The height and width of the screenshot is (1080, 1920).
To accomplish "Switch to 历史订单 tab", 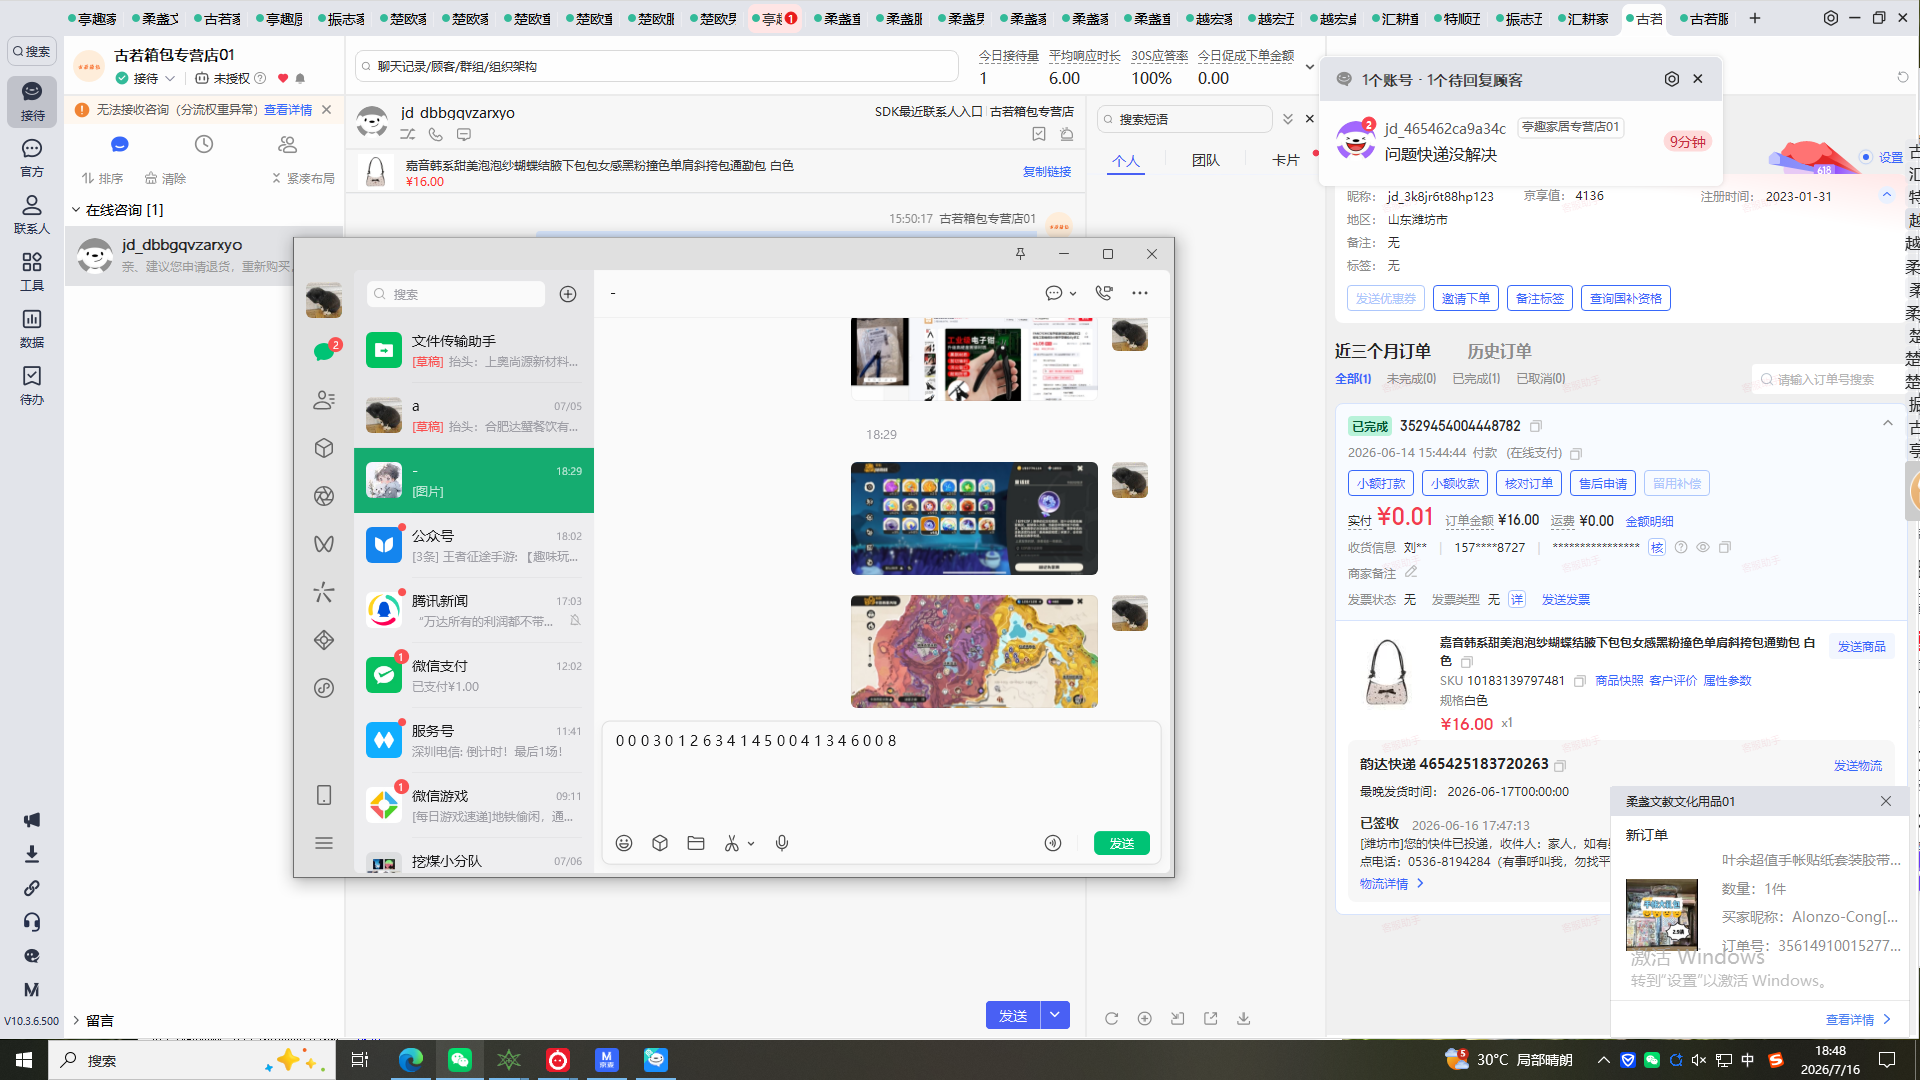I will click(1499, 351).
